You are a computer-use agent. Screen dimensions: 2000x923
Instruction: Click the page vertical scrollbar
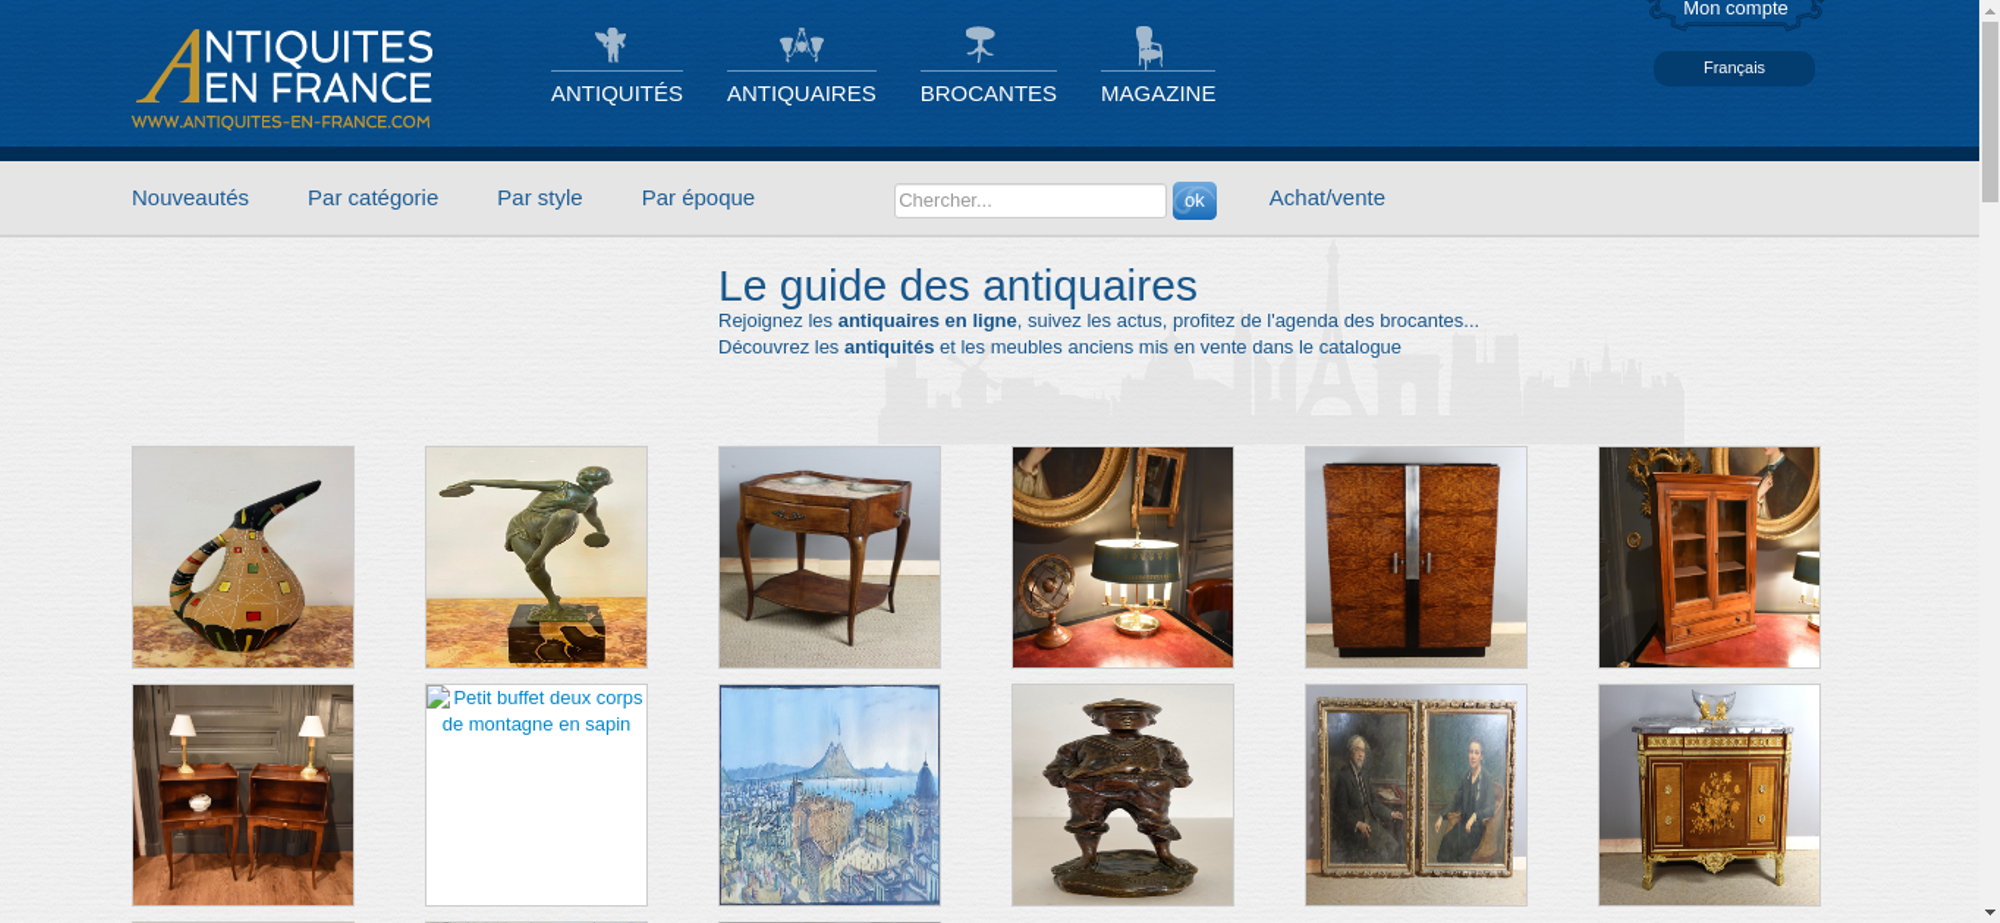point(1990,461)
